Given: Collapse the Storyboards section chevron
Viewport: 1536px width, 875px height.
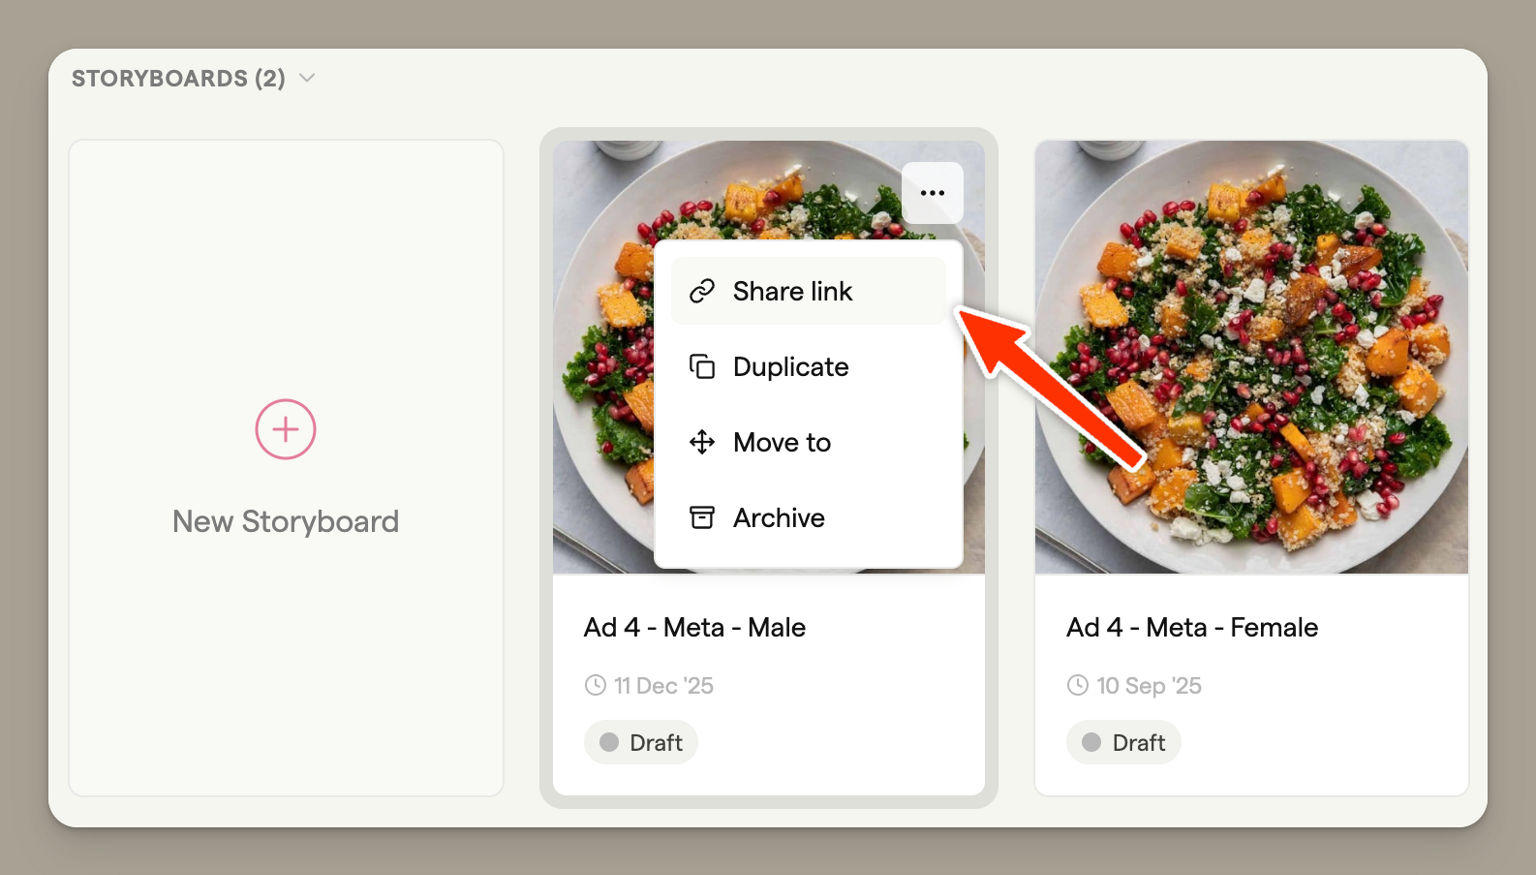Looking at the screenshot, I should pos(307,78).
